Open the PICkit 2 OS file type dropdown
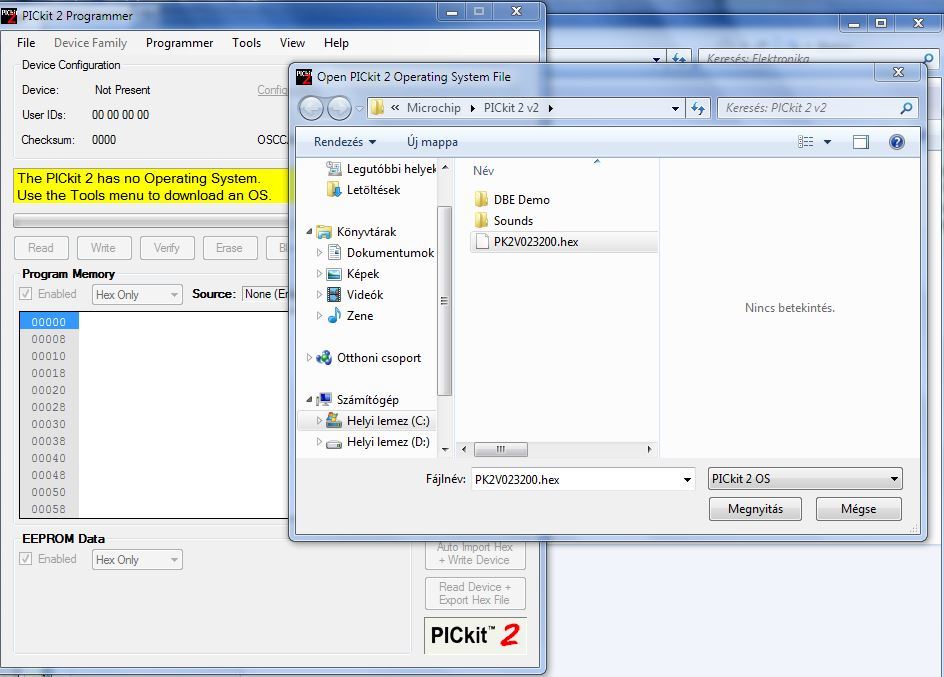 (805, 479)
